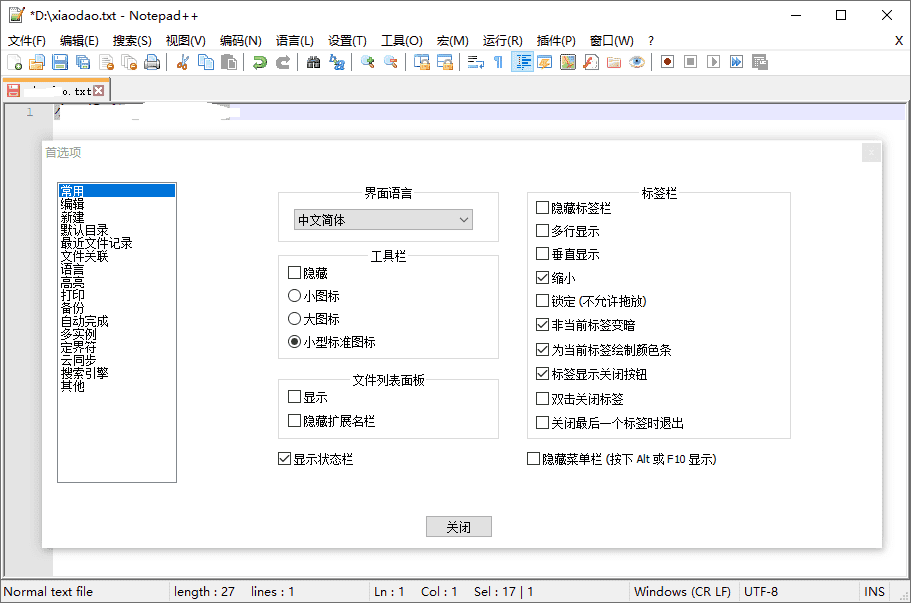The height and width of the screenshot is (603, 911).
Task: Click the Cut scissors icon
Action: coord(183,62)
